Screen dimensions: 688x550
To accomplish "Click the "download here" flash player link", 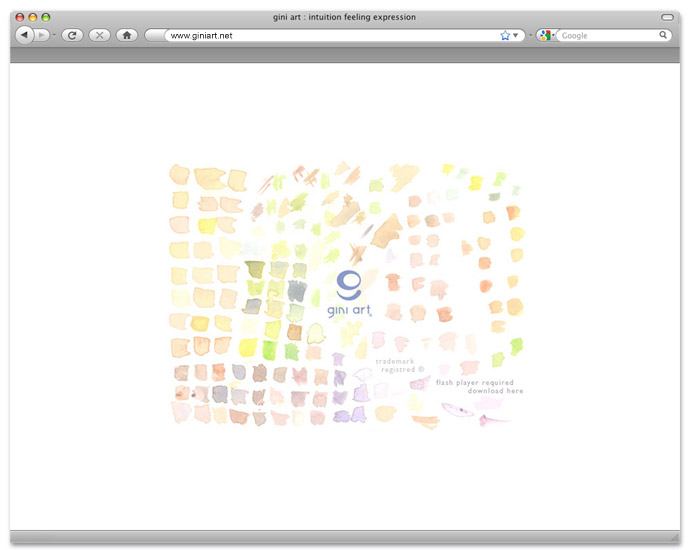I will pos(495,391).
